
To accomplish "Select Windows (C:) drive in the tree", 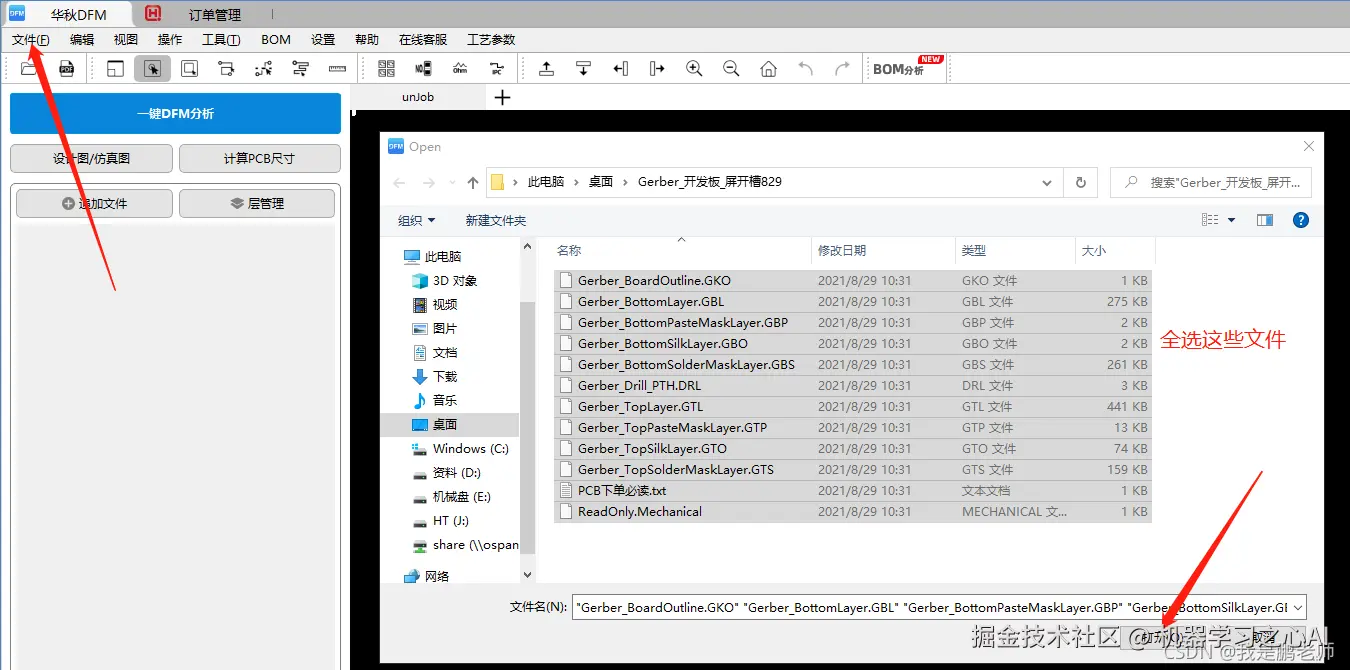I will (470, 448).
